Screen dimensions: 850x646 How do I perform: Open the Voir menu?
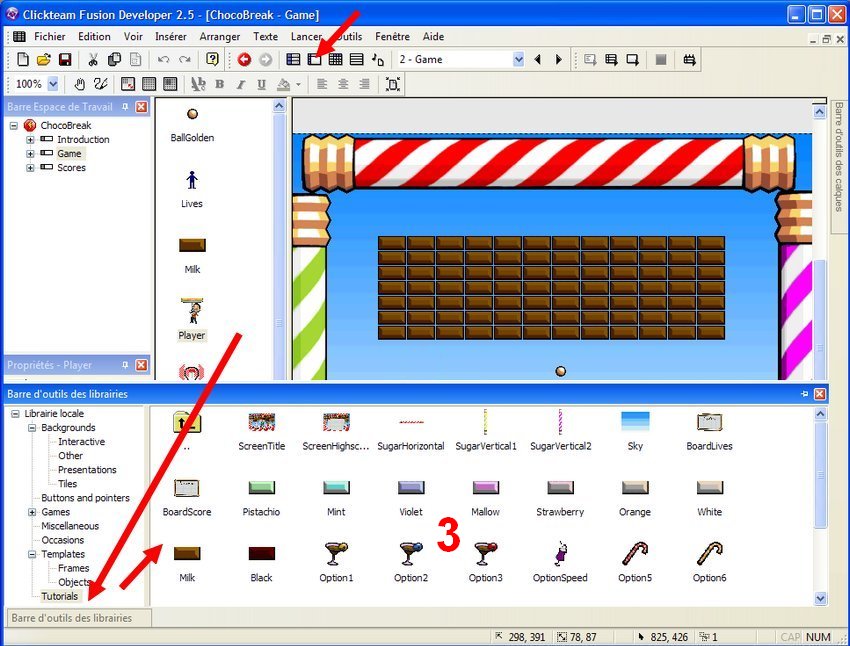click(x=133, y=36)
